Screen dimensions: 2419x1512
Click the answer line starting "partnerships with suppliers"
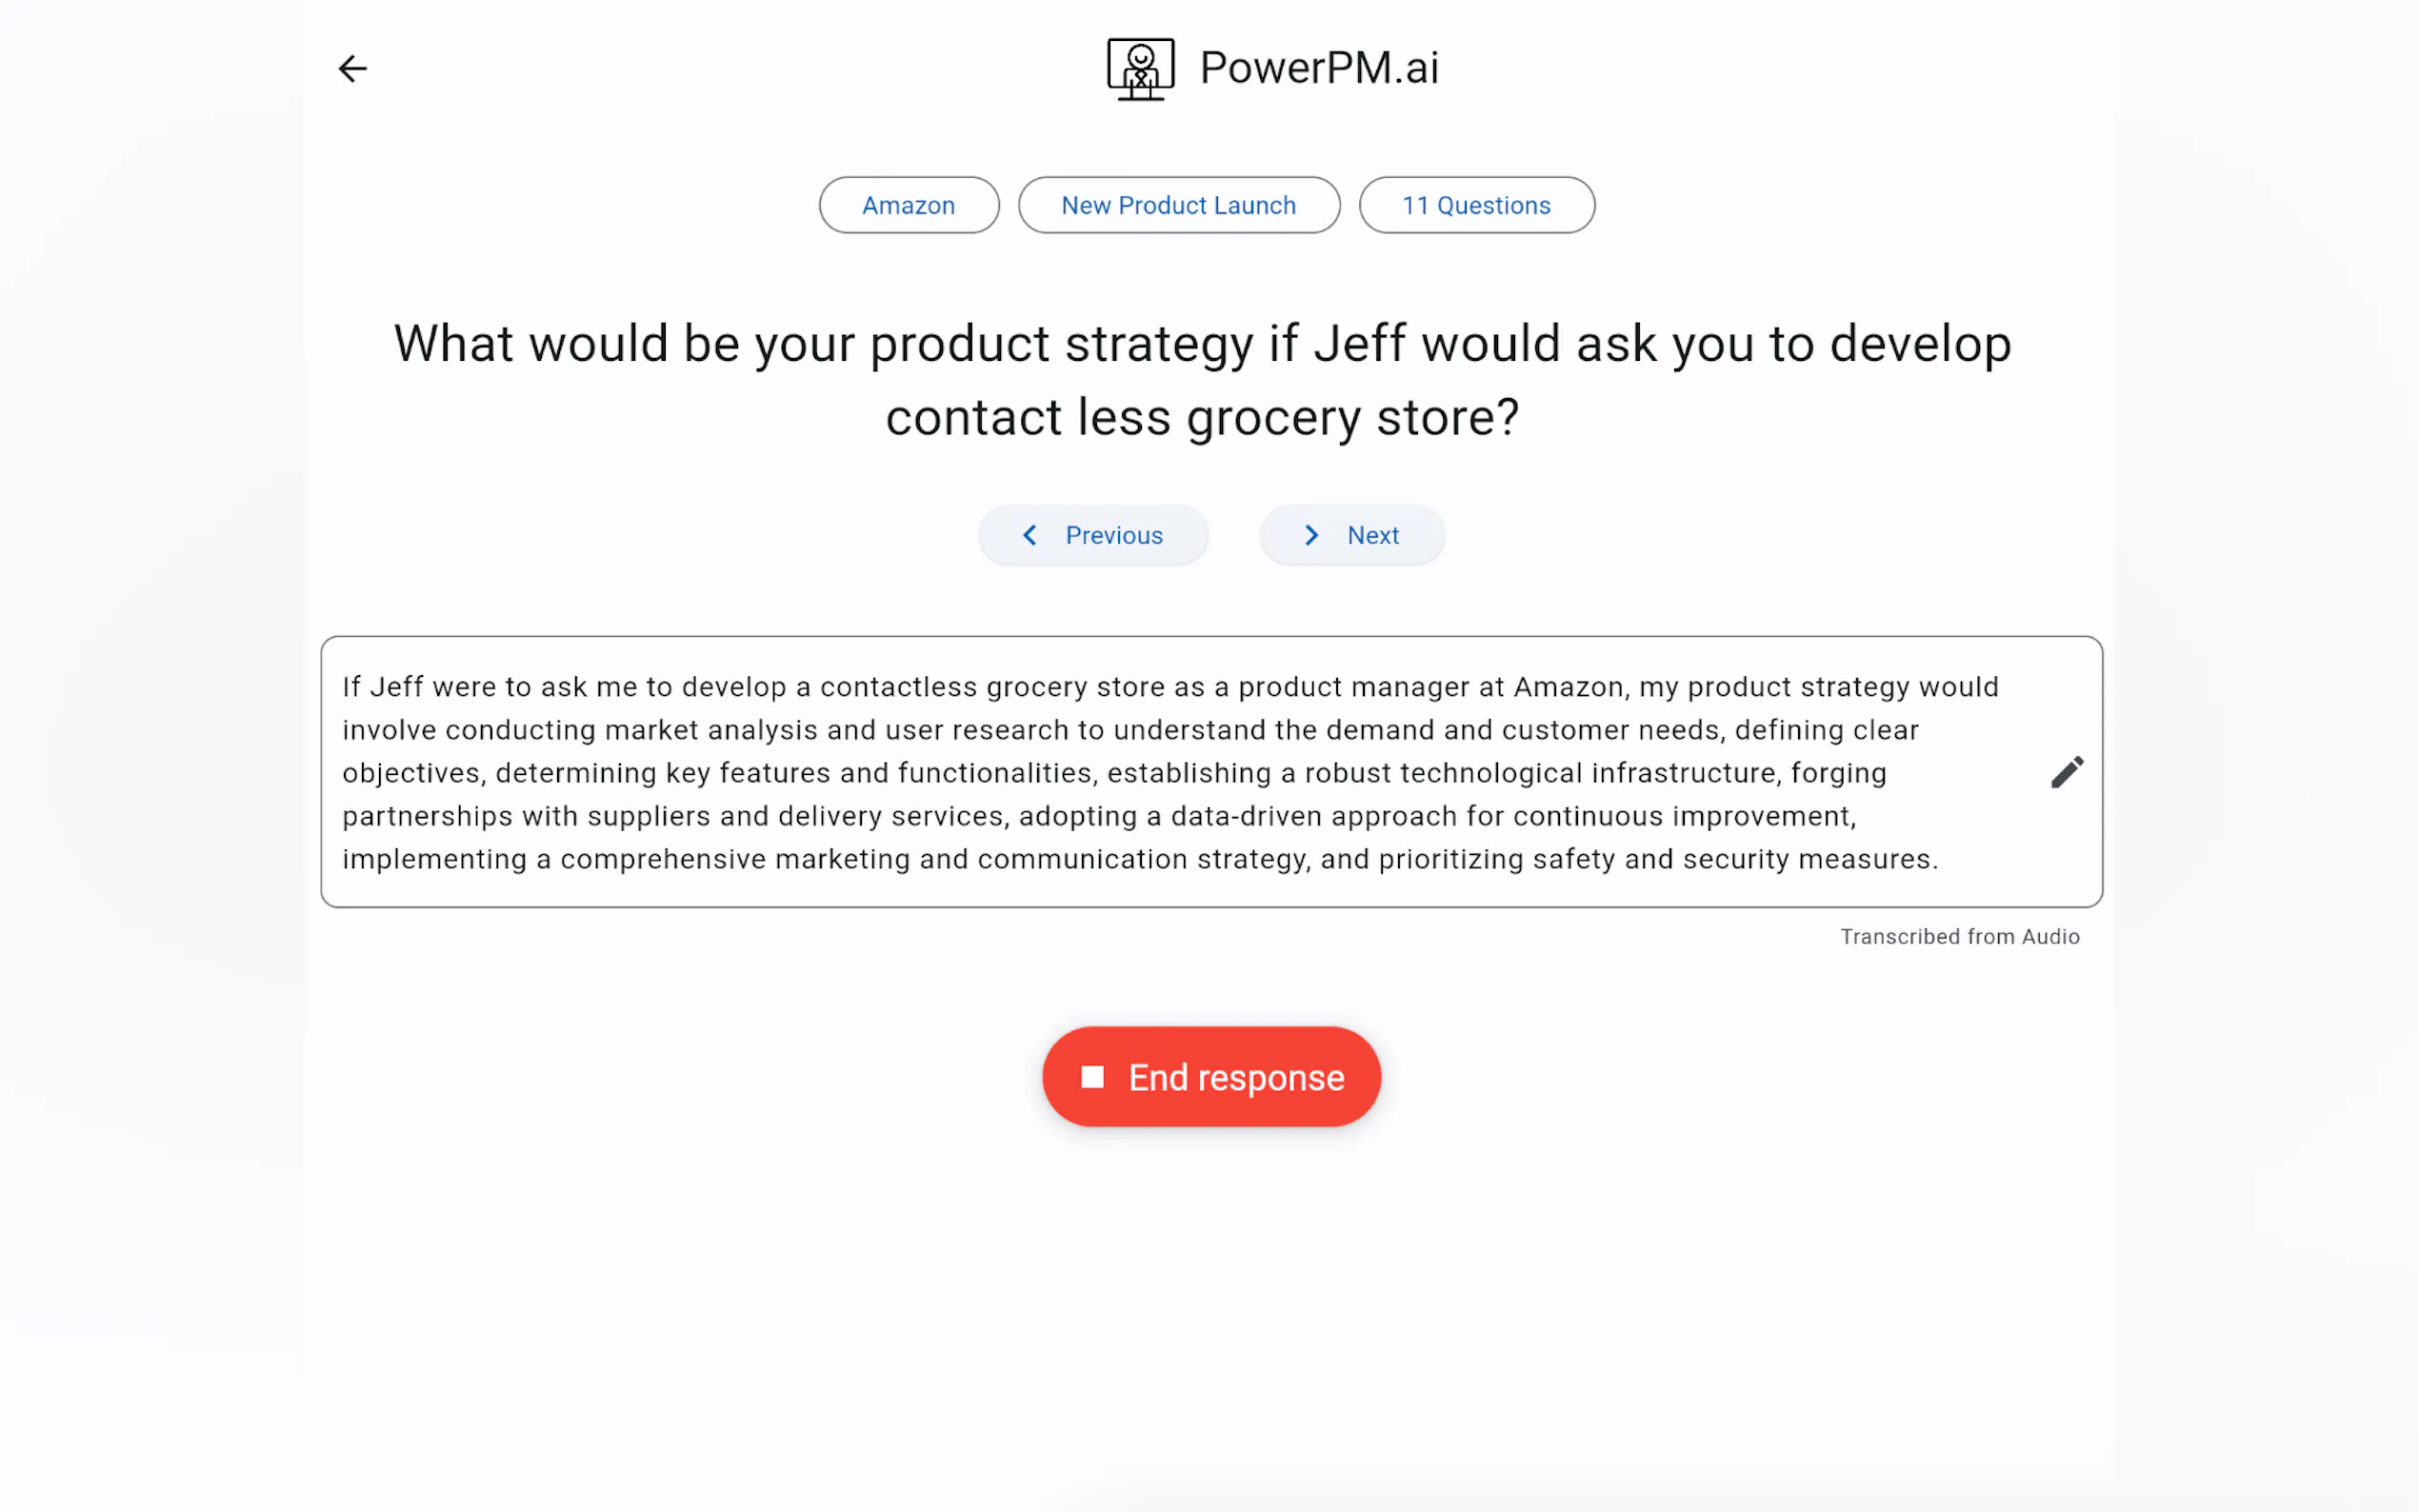[1098, 816]
